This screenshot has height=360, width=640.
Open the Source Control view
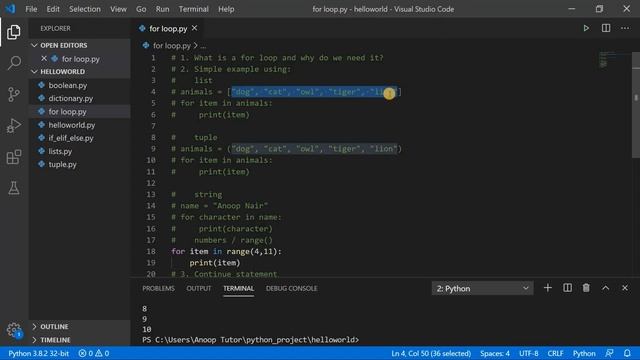(13, 94)
